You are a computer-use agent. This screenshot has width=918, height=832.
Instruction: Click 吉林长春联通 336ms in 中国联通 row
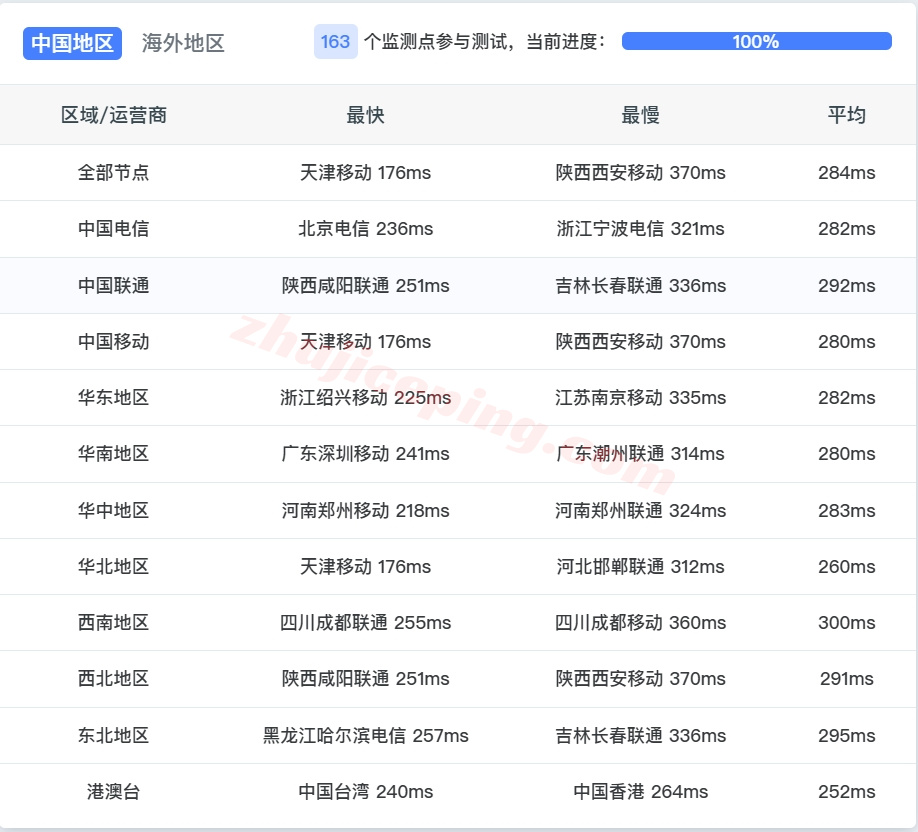click(x=640, y=286)
